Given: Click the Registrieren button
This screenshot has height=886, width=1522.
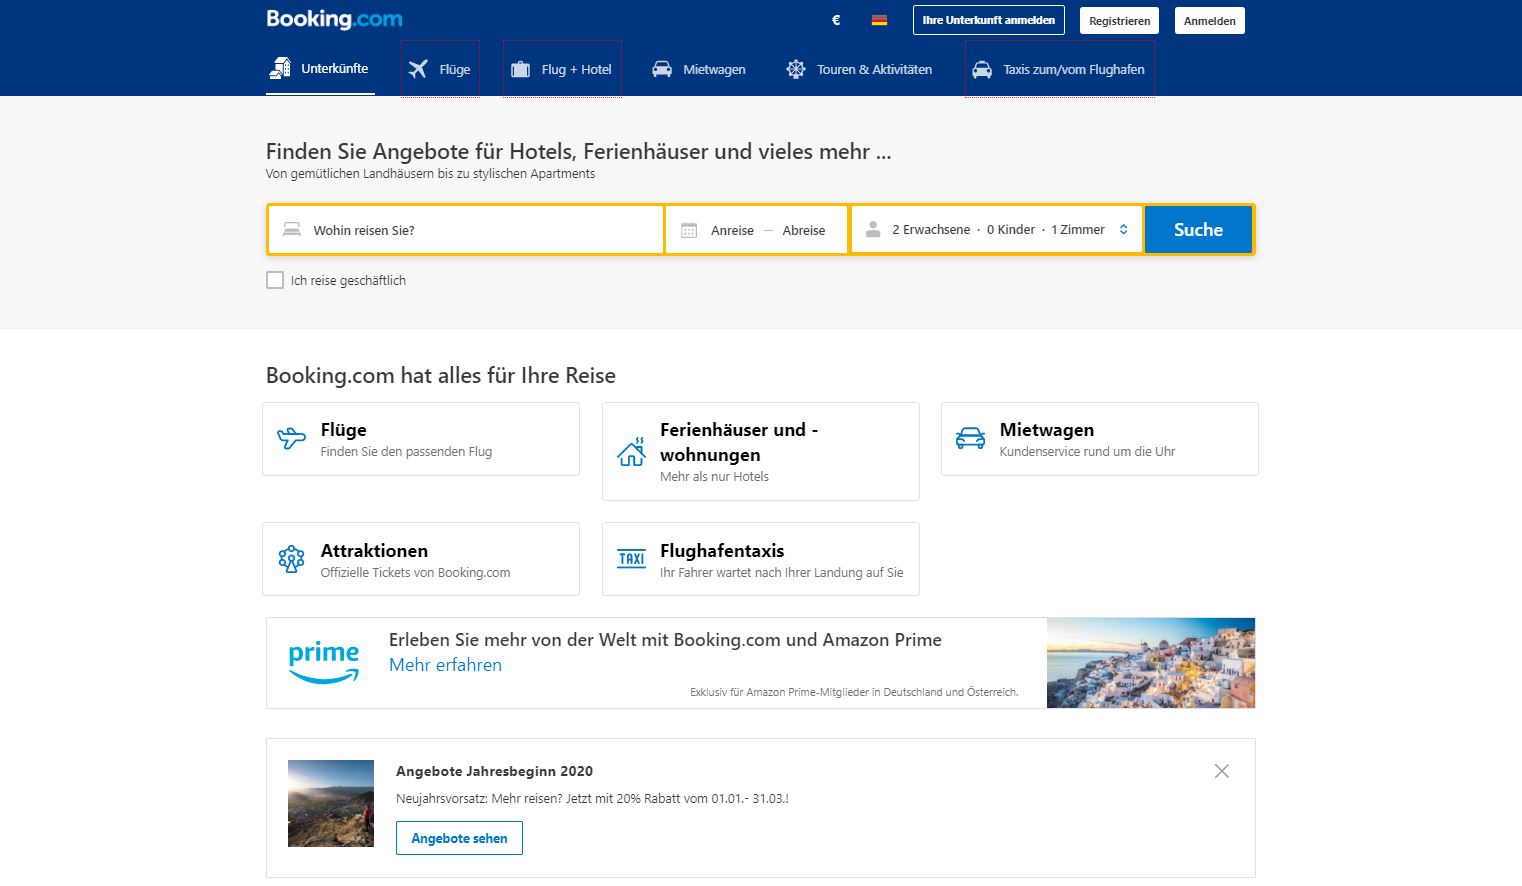Looking at the screenshot, I should click(x=1119, y=20).
